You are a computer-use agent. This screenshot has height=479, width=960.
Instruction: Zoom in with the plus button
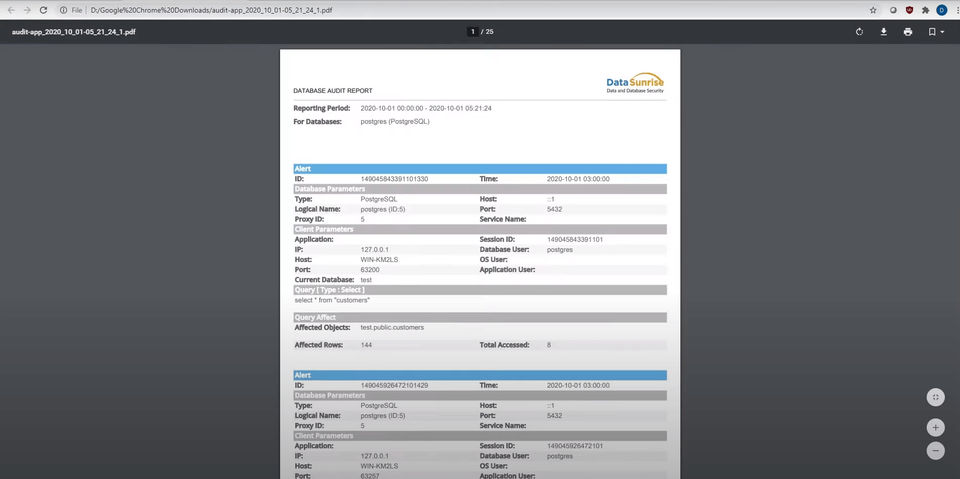pos(936,427)
